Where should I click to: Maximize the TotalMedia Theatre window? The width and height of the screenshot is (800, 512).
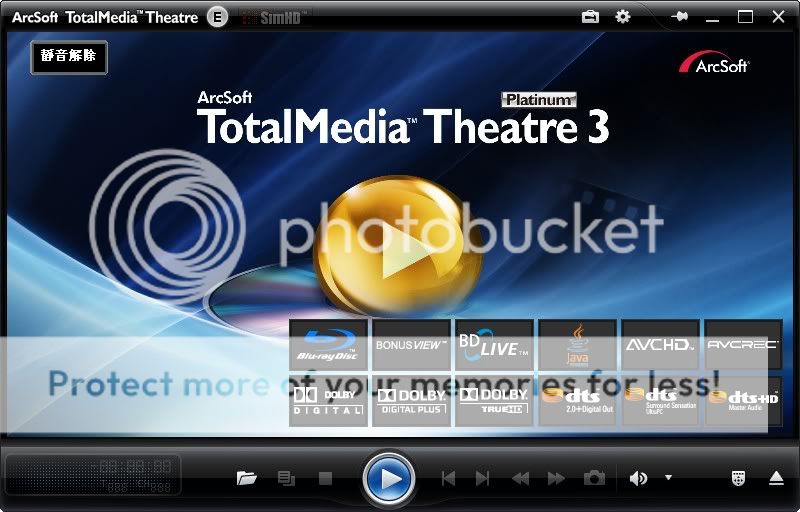[745, 17]
